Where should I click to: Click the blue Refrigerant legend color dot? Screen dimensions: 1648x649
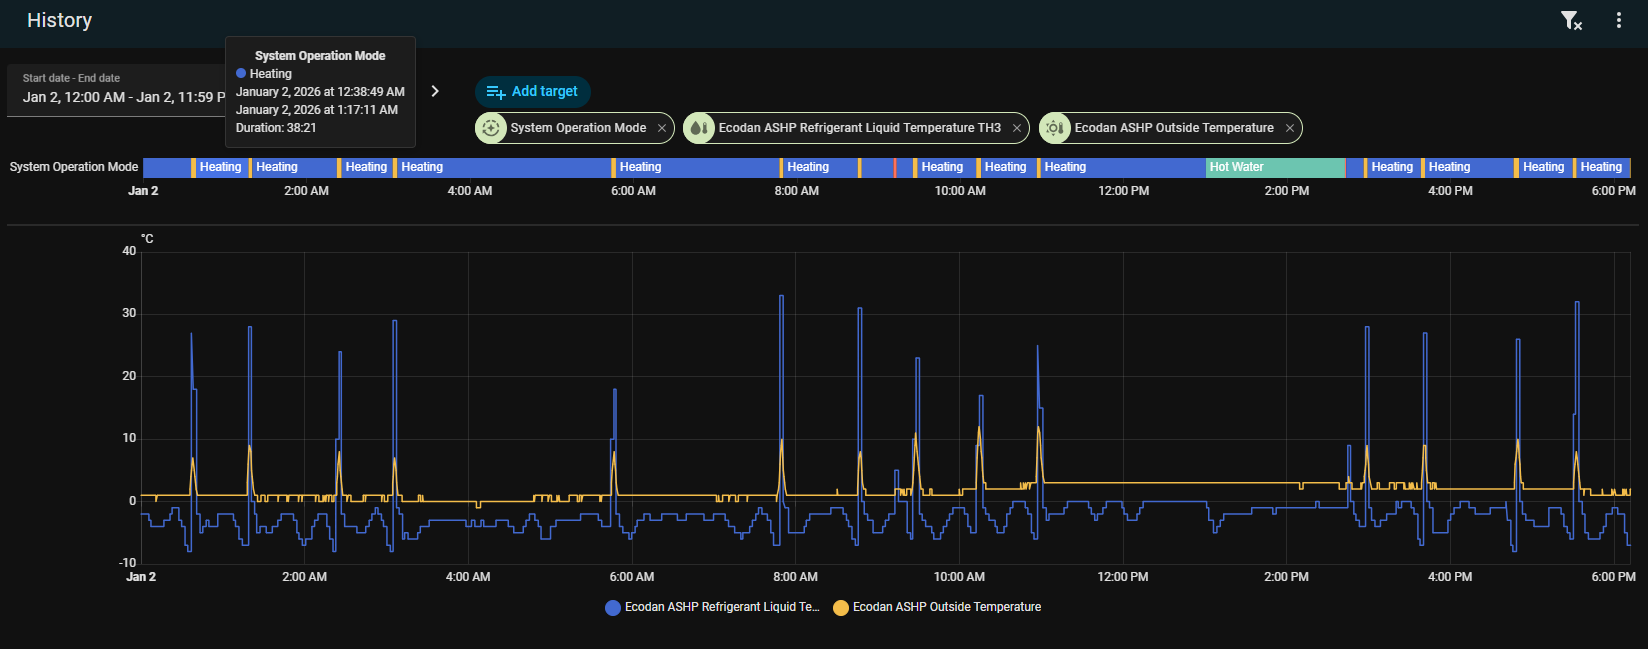pos(613,608)
